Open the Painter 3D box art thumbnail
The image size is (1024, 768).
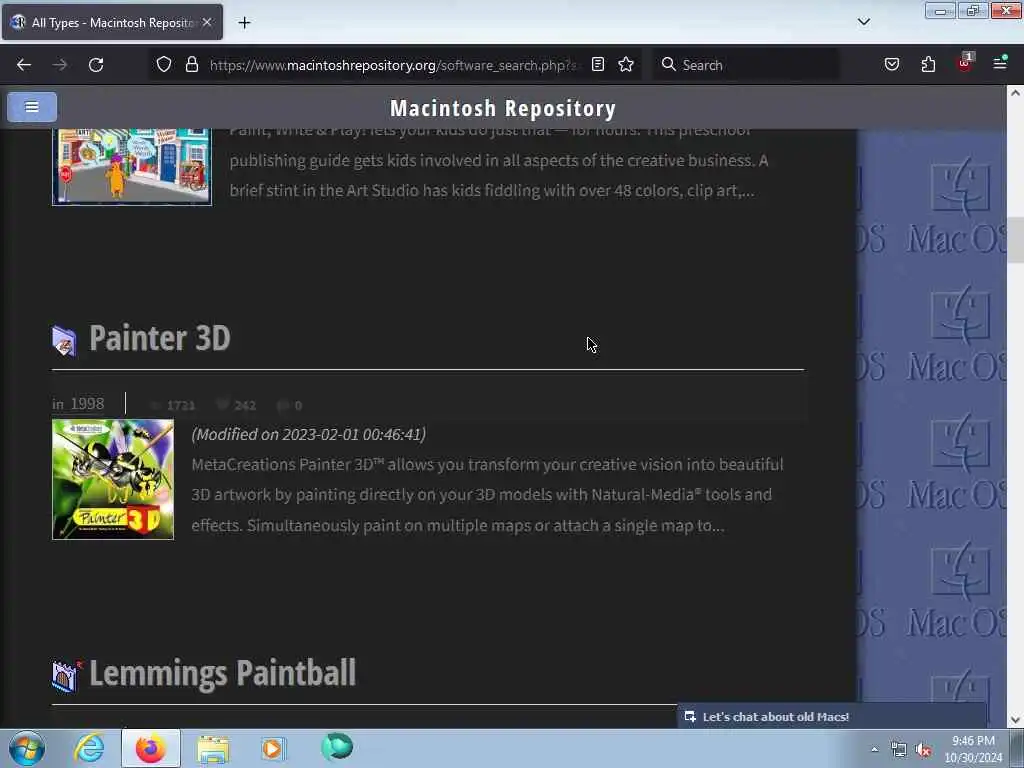click(x=113, y=479)
